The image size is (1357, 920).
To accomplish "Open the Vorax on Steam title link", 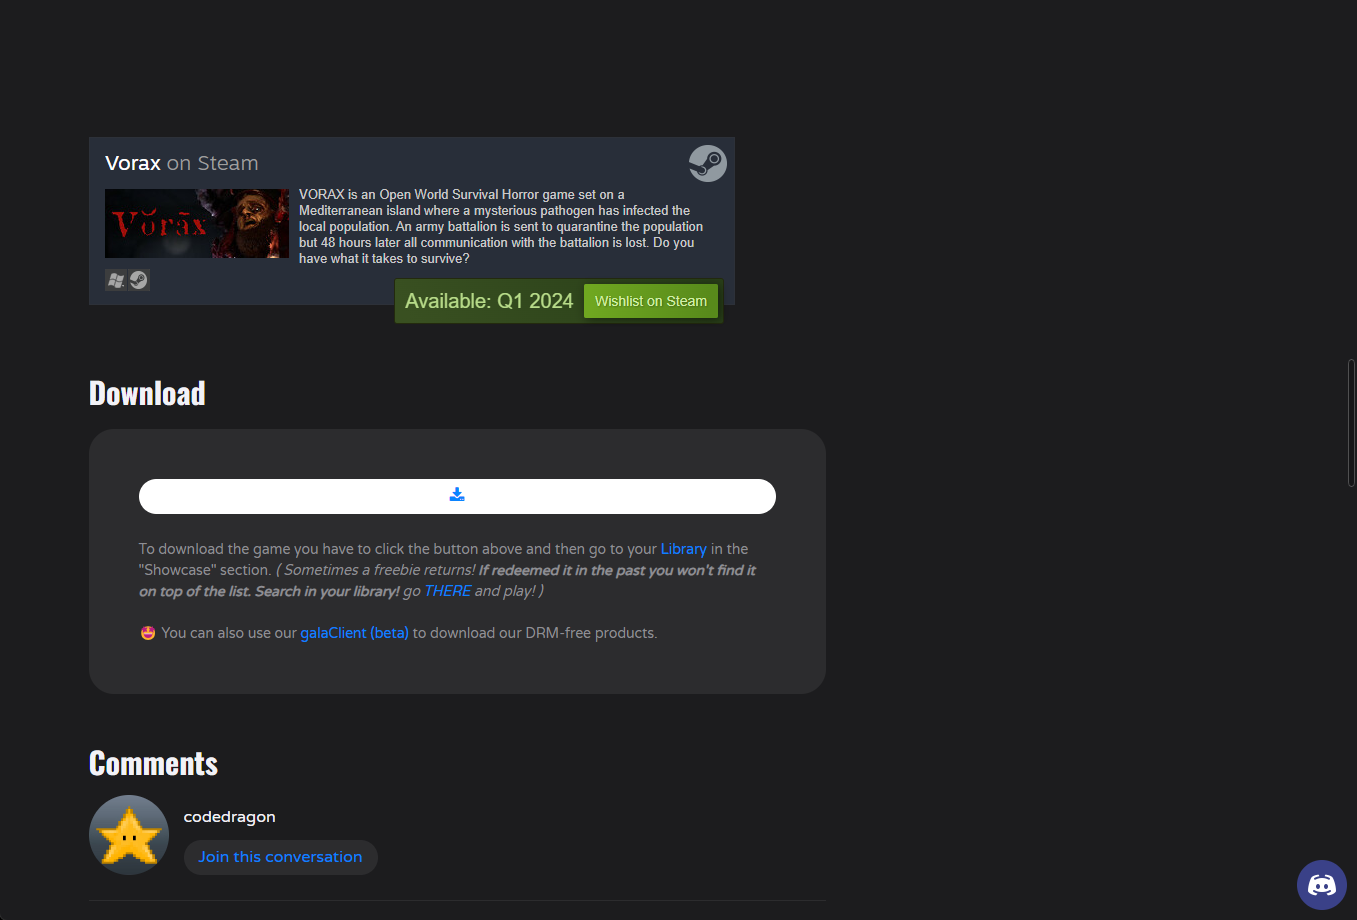I will tap(182, 163).
